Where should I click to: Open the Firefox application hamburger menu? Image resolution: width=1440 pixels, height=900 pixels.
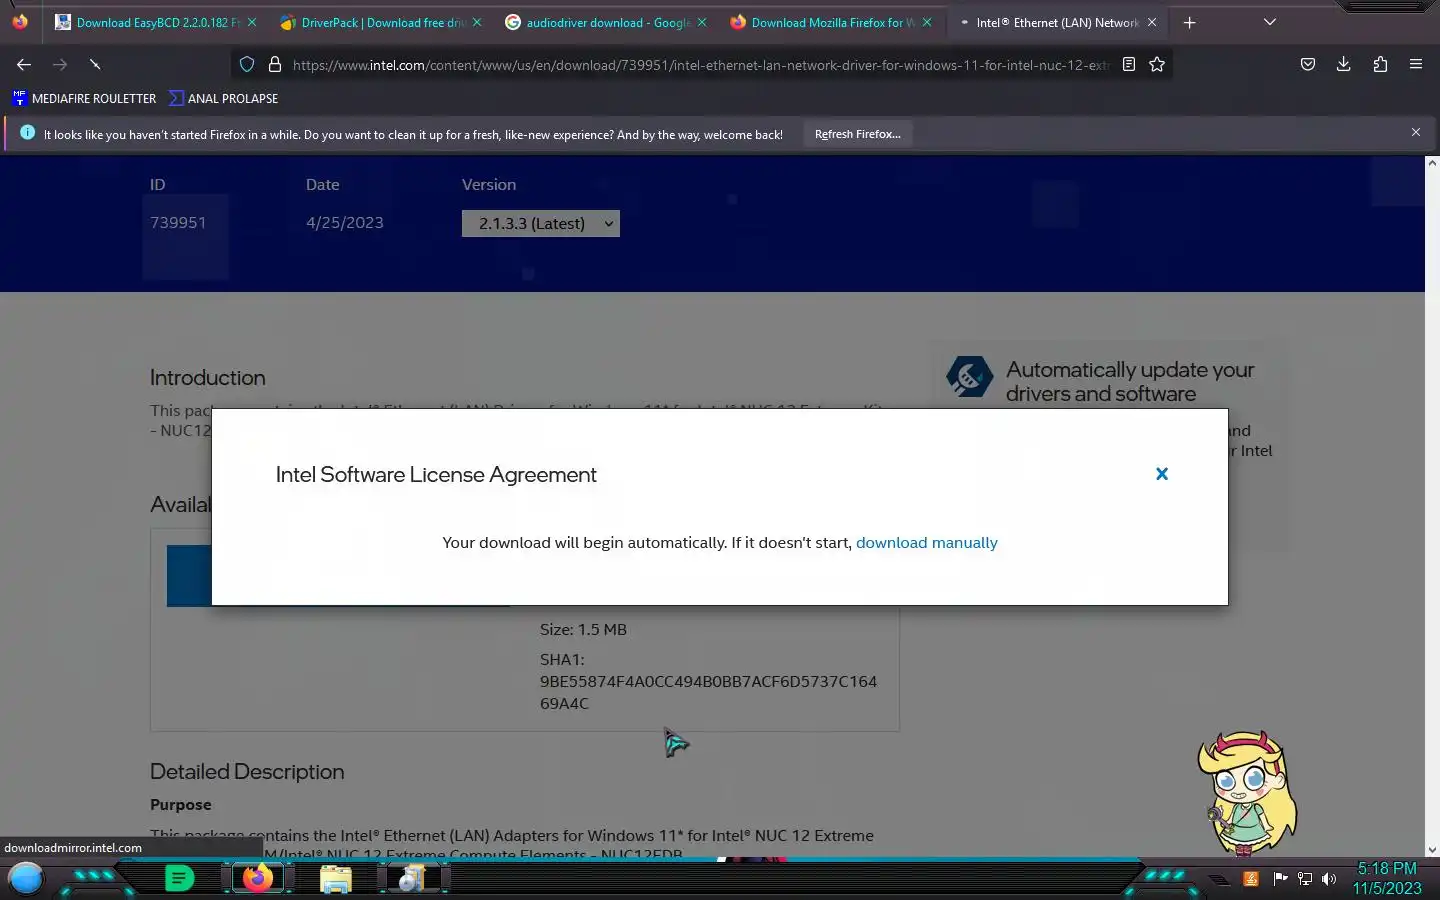[1416, 64]
